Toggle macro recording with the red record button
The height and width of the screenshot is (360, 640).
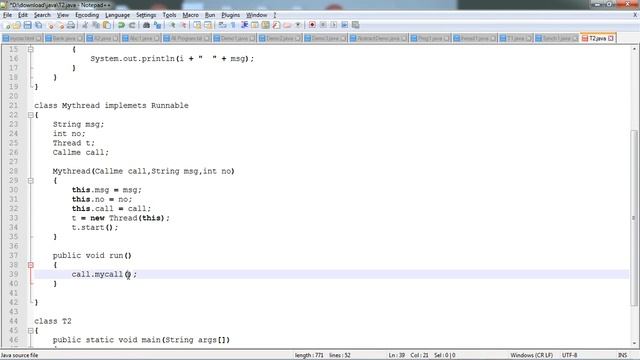(312, 25)
